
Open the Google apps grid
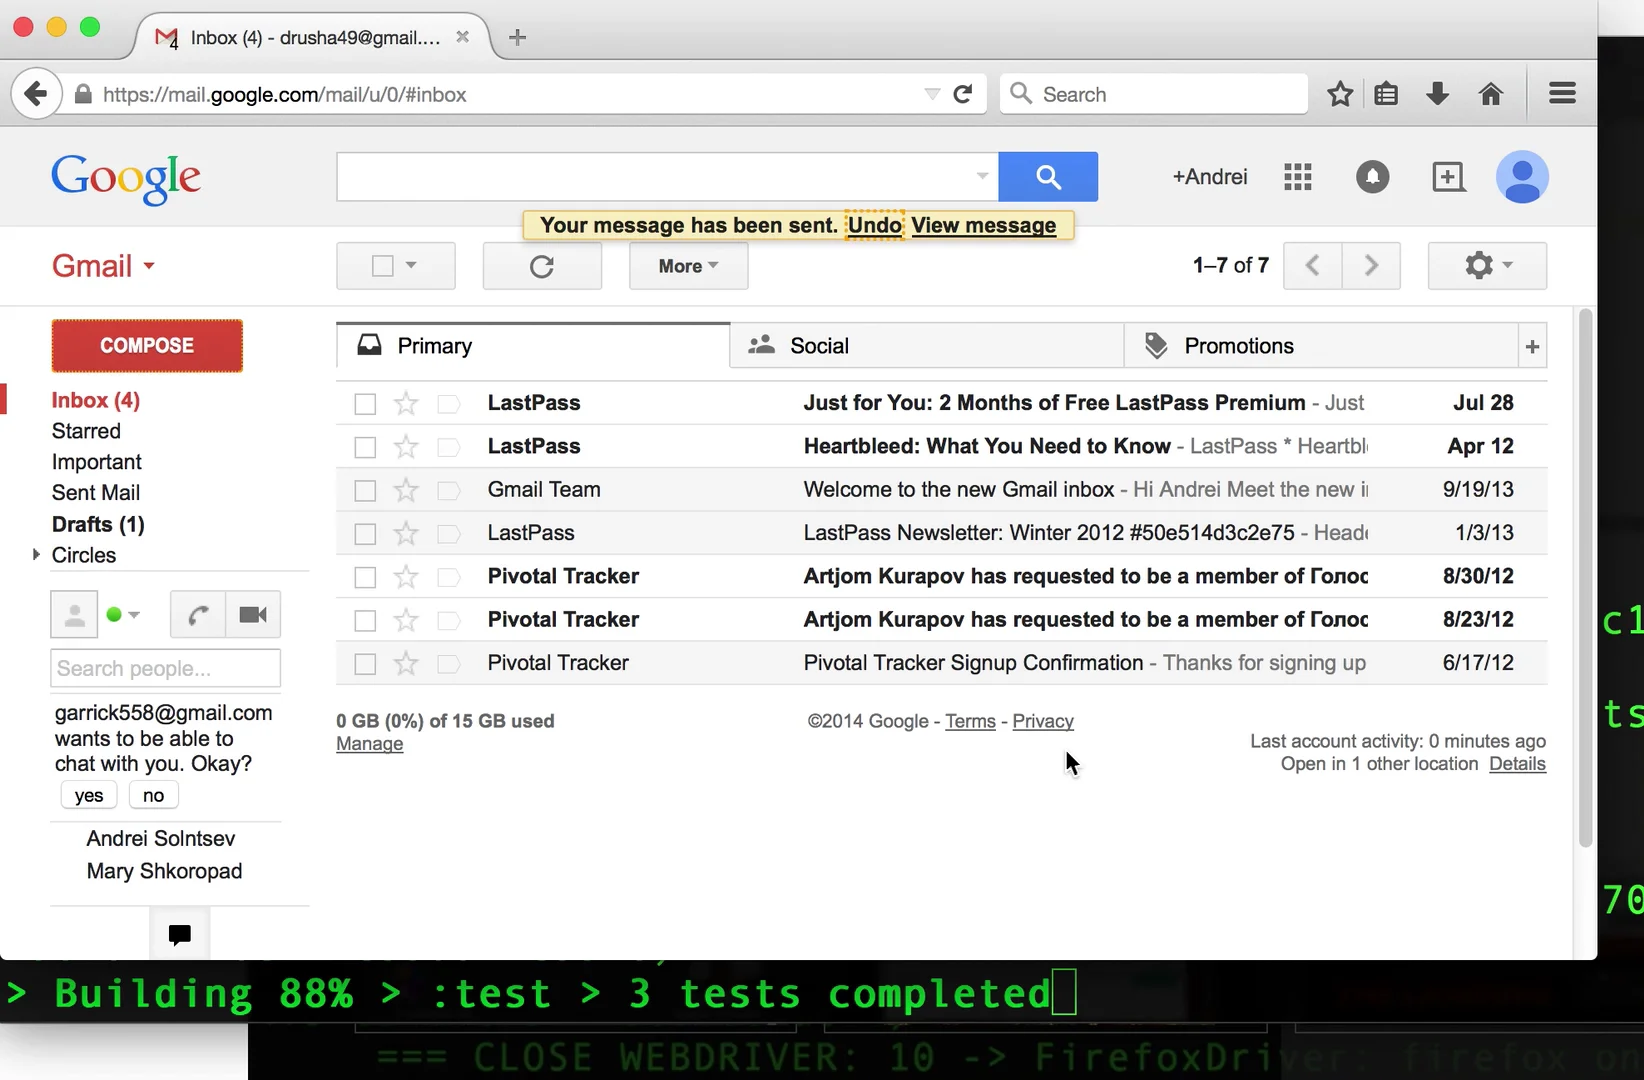(x=1297, y=177)
